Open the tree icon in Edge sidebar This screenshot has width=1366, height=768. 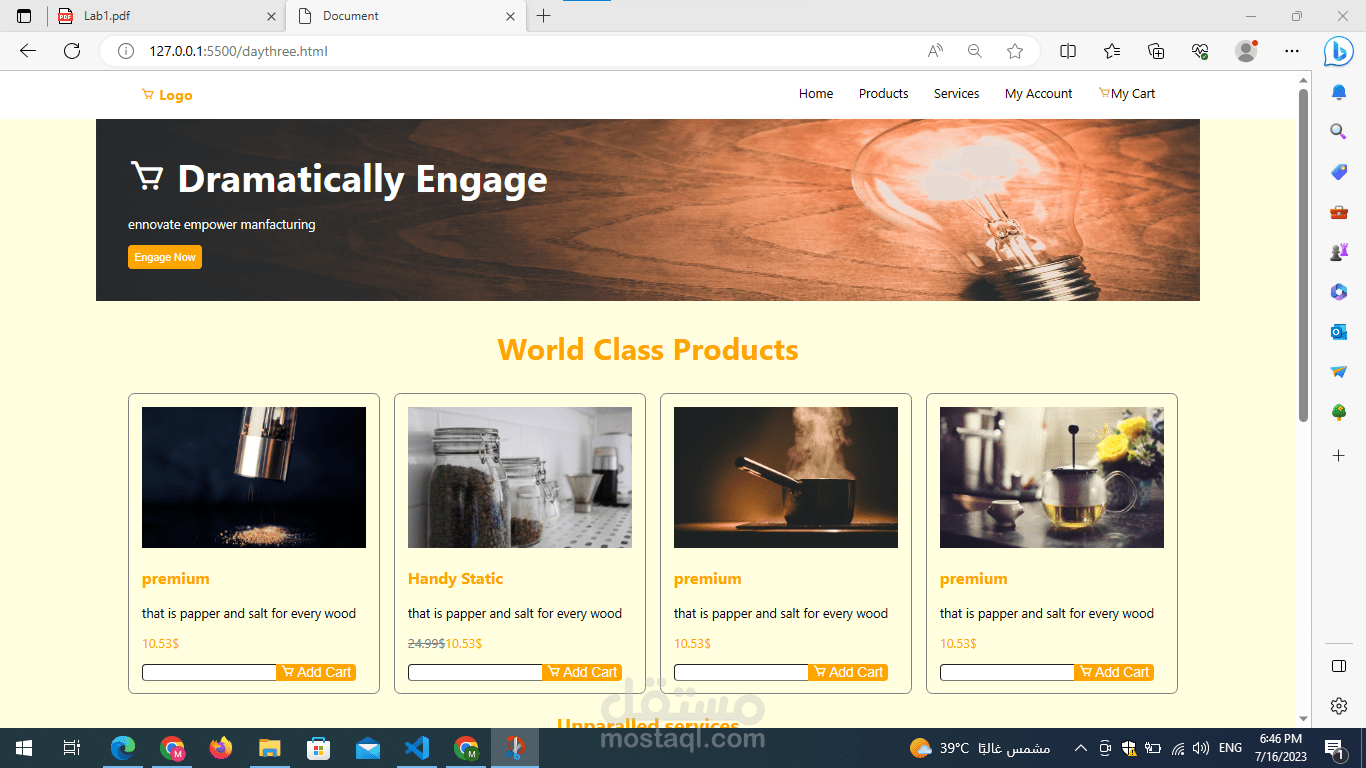coord(1339,412)
